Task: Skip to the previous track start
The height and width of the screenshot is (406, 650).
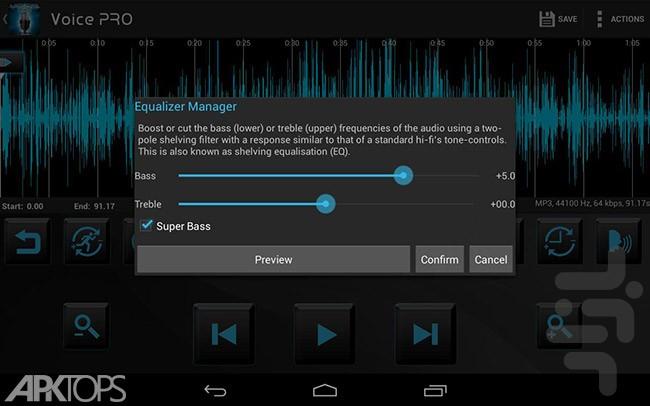Action: [x=224, y=334]
